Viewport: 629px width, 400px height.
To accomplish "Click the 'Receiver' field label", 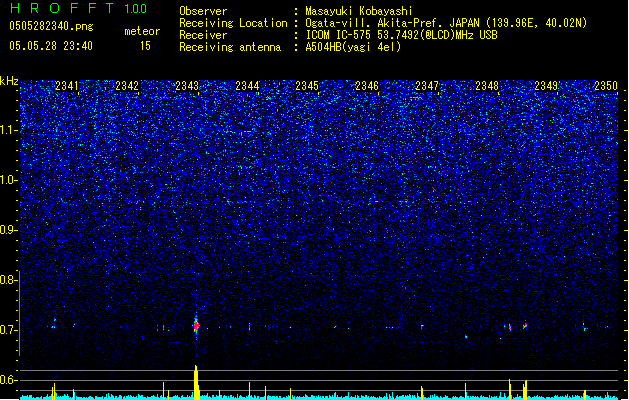I will [x=203, y=35].
